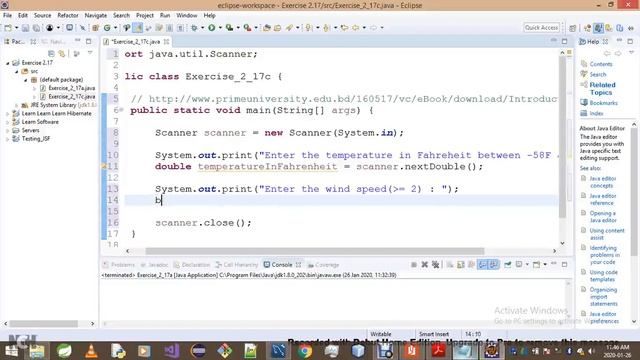This screenshot has height=360, width=640.
Task: Toggle Show Console When Standard Error Changes
Action: [493, 265]
